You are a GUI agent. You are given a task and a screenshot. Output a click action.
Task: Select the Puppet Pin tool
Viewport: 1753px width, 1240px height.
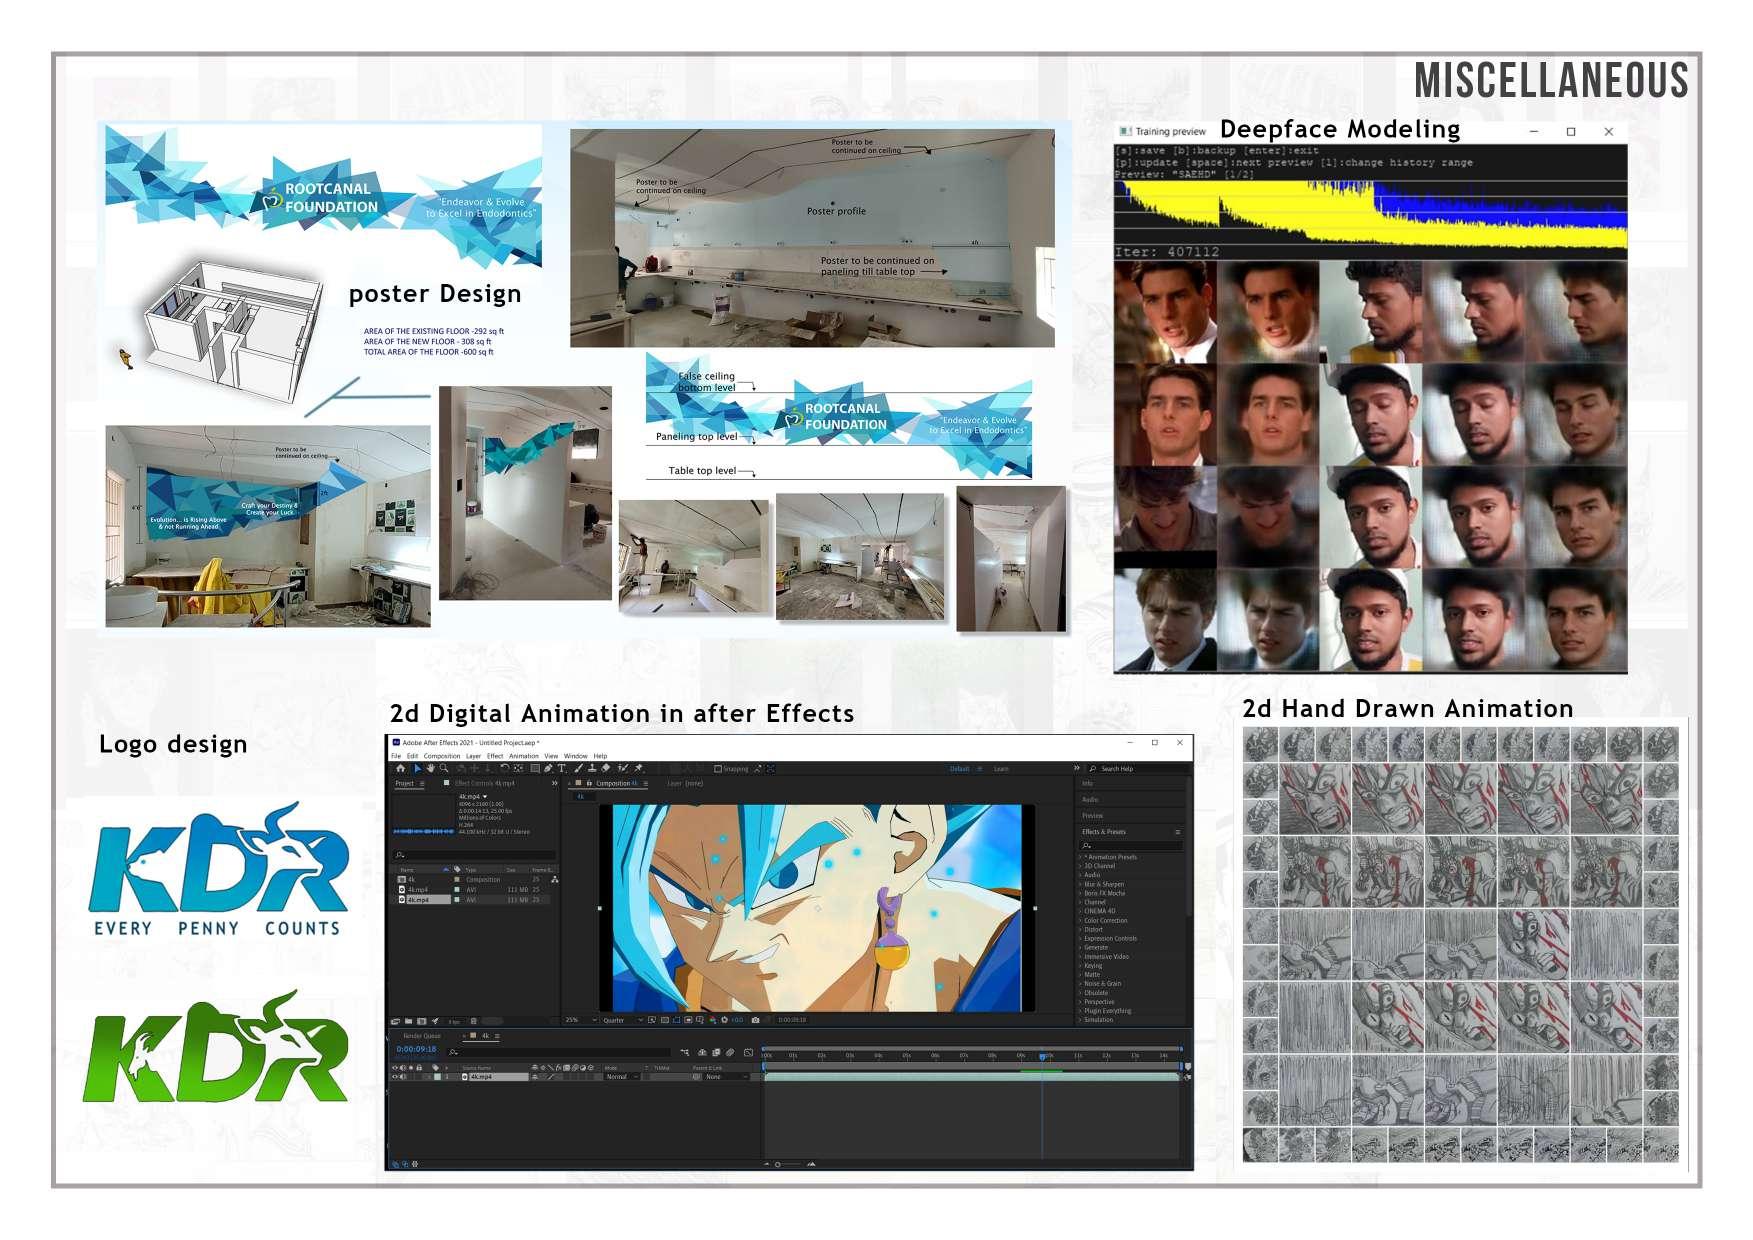tap(639, 769)
